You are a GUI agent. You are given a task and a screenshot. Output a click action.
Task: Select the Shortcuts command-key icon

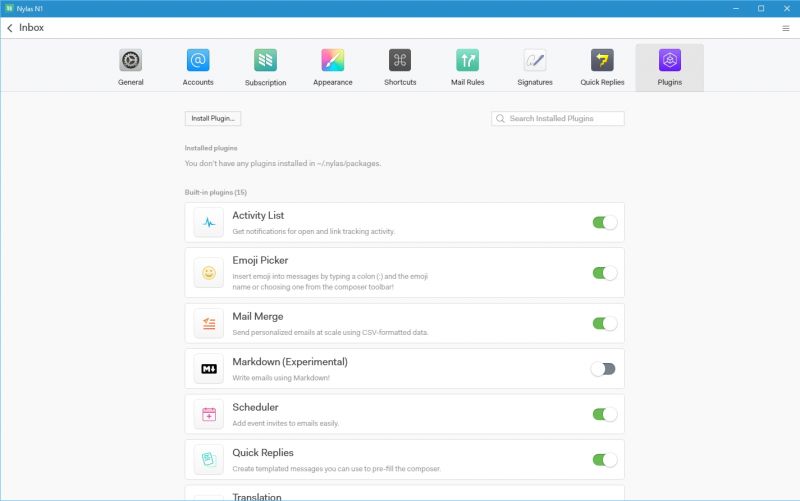point(400,60)
